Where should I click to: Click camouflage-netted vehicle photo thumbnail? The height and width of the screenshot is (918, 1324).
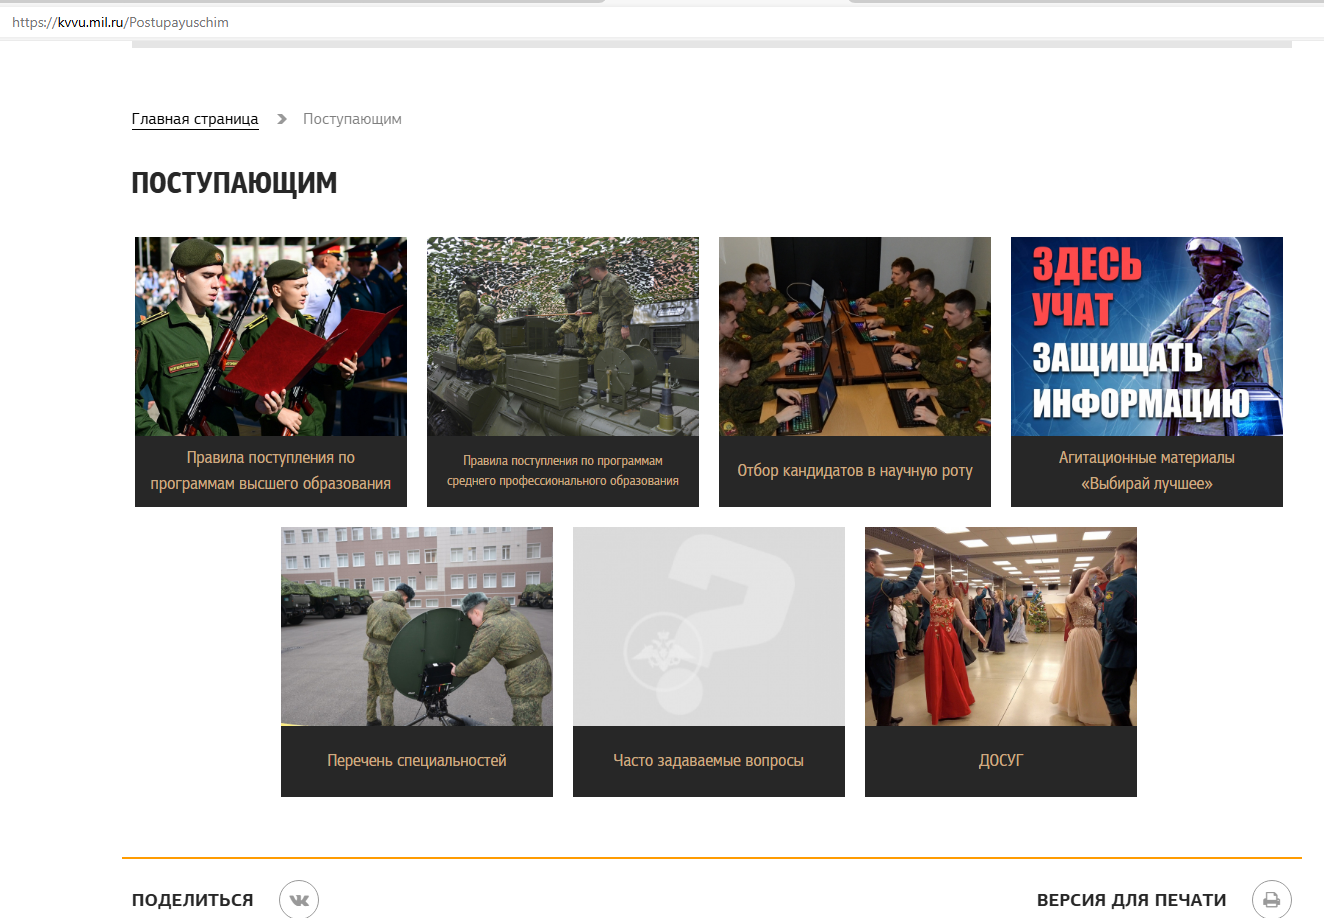[563, 336]
